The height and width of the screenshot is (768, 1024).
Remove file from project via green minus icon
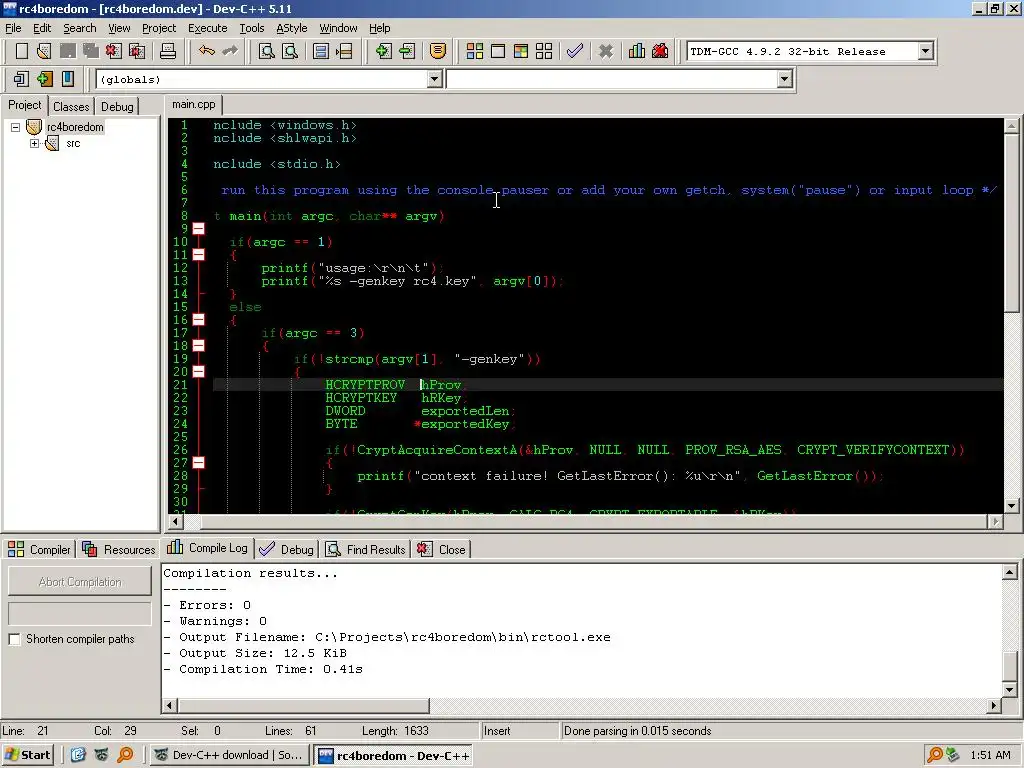tap(407, 51)
